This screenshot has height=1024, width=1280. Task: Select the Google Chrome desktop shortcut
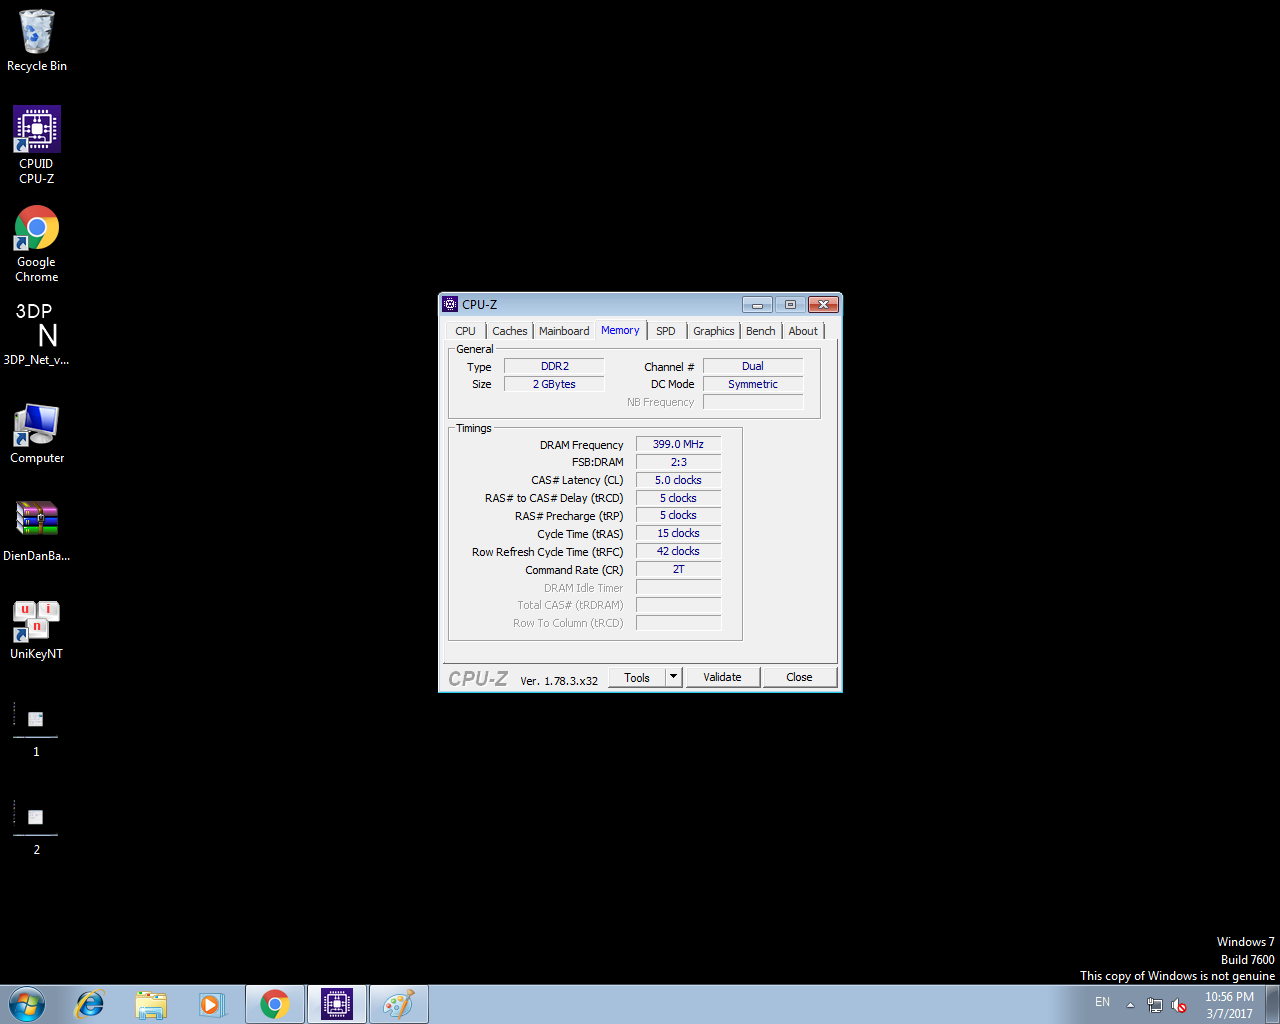[37, 244]
